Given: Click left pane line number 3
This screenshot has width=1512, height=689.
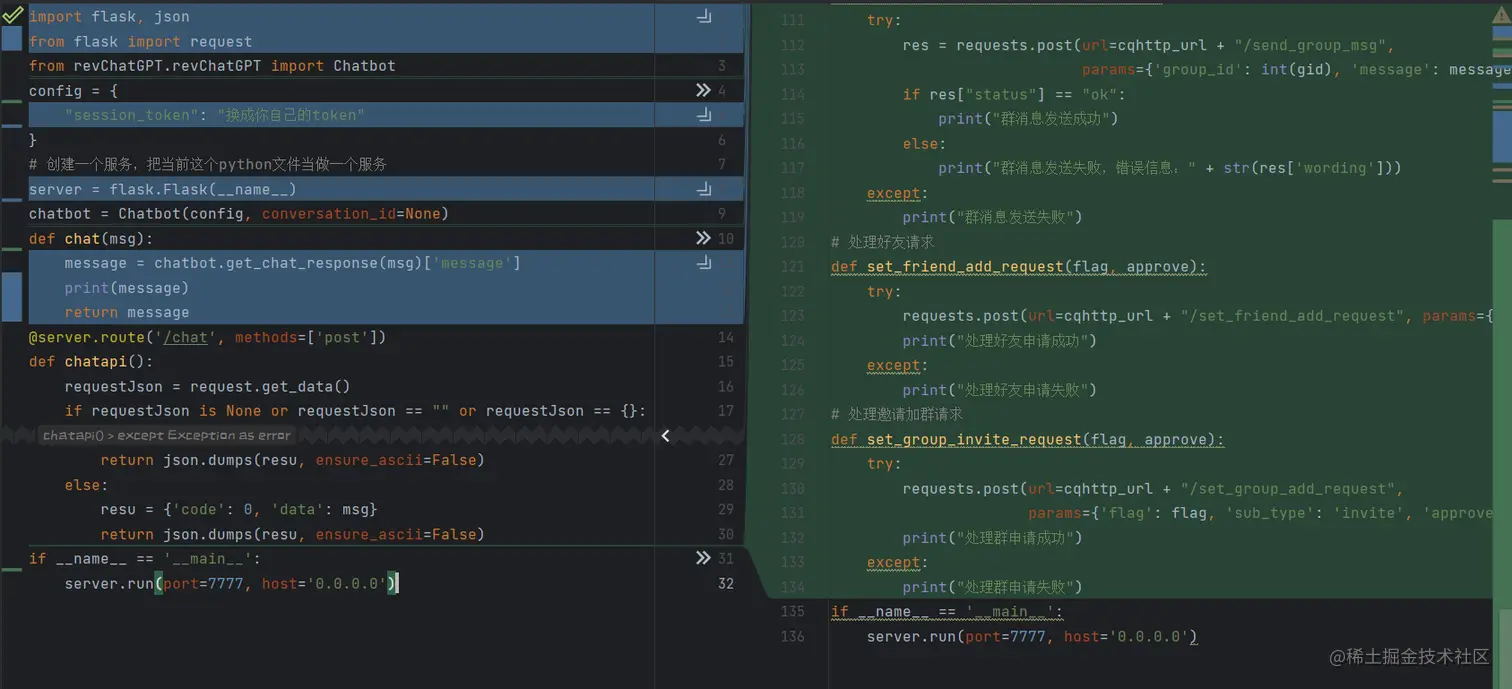Looking at the screenshot, I should tap(722, 66).
